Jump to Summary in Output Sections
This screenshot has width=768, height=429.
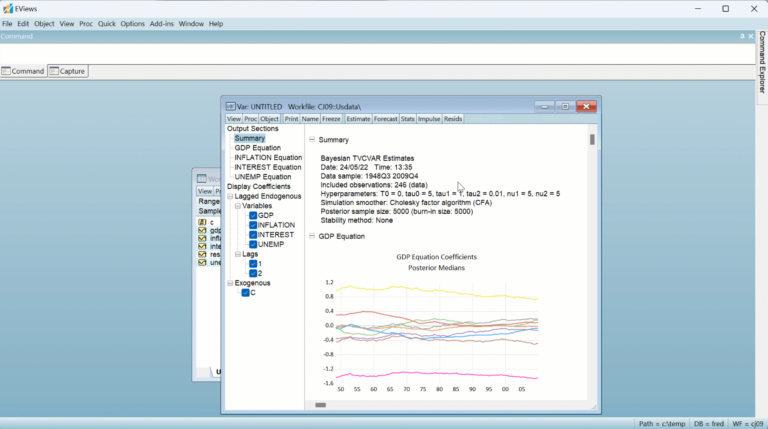pyautogui.click(x=249, y=138)
